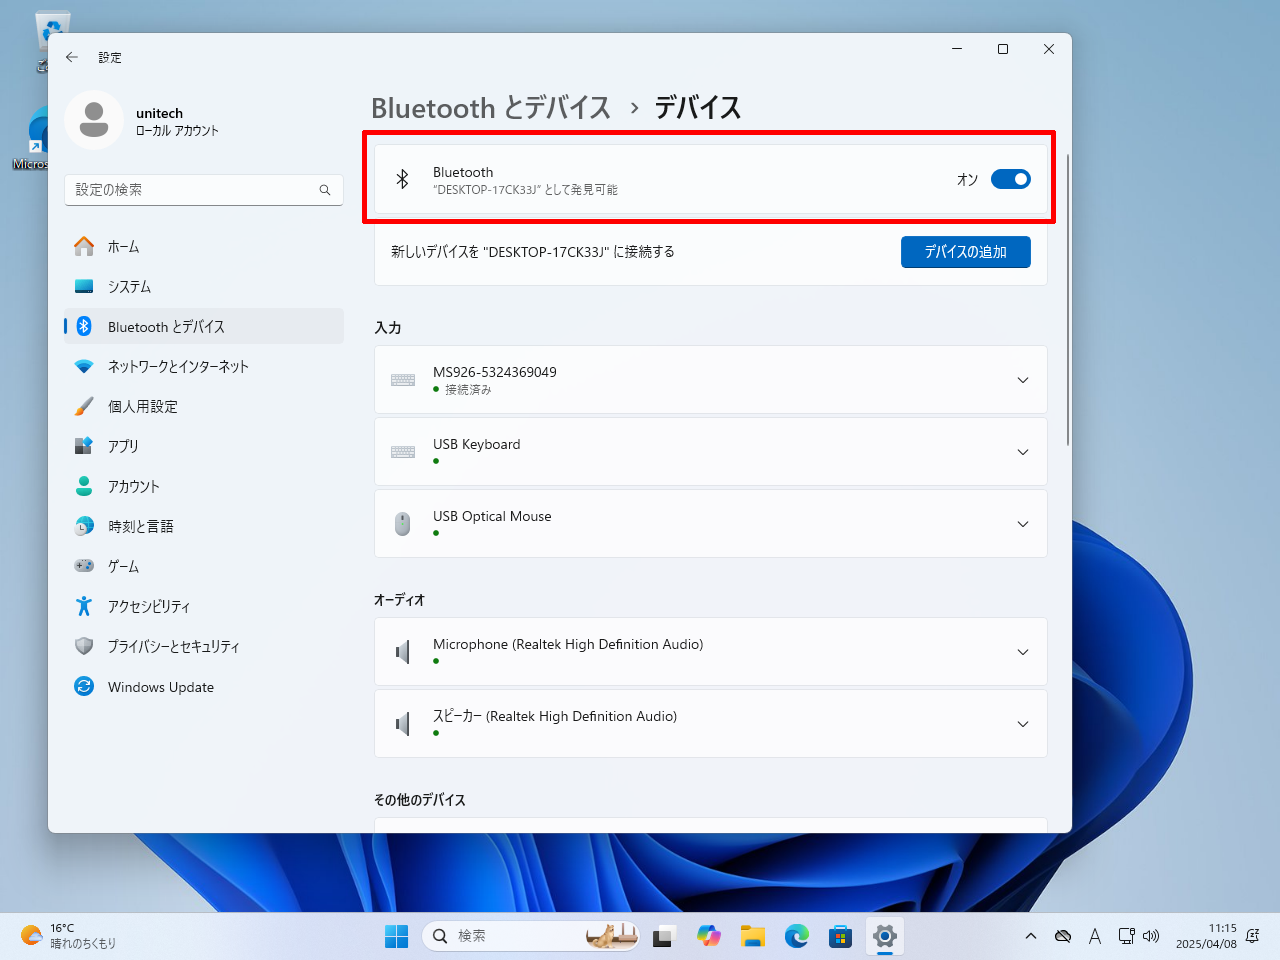Open 時刻と言語 settings
The width and height of the screenshot is (1280, 960).
204,526
